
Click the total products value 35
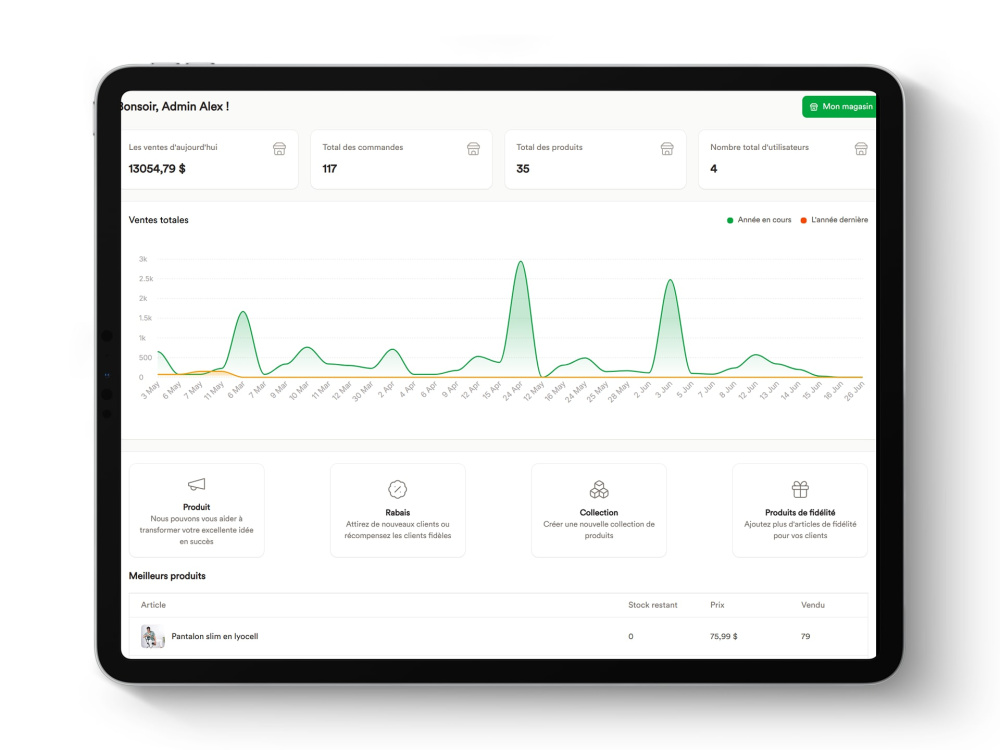(523, 169)
